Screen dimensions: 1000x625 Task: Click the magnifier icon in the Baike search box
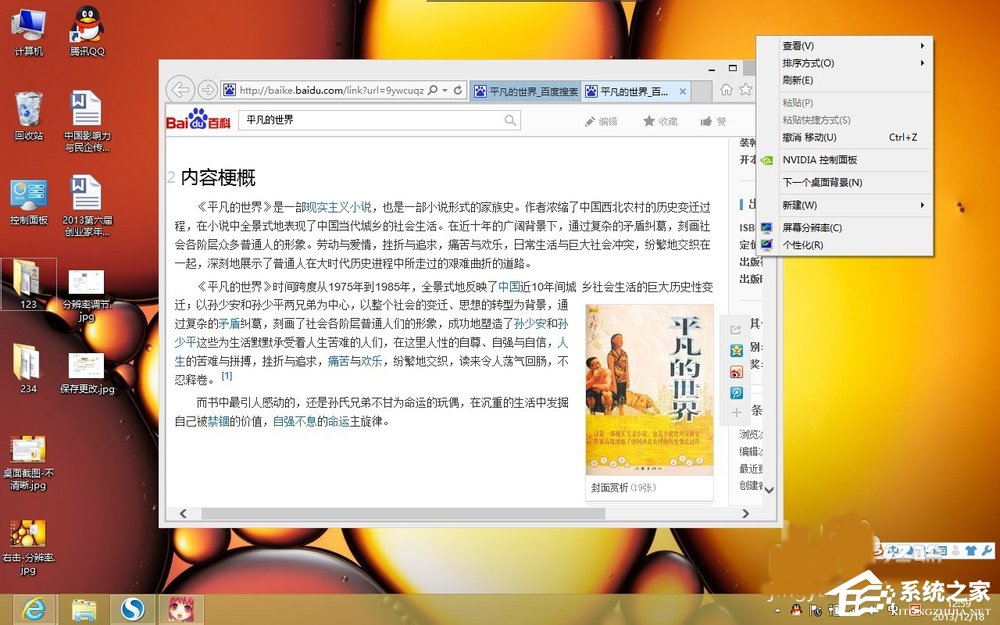510,119
